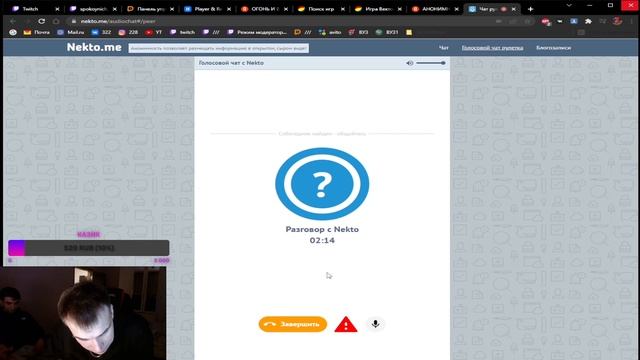640x360 pixels.
Task: Click the red warning triangle report icon
Action: 346,324
